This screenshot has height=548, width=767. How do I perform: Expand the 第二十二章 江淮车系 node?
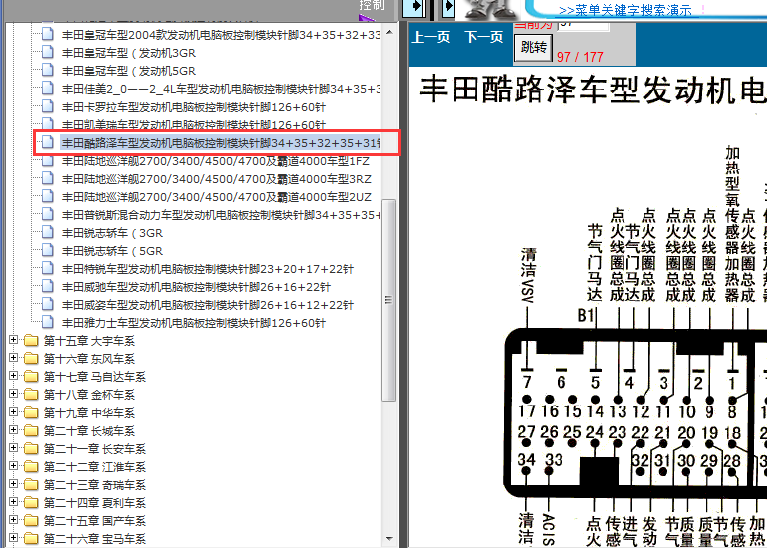(14, 466)
